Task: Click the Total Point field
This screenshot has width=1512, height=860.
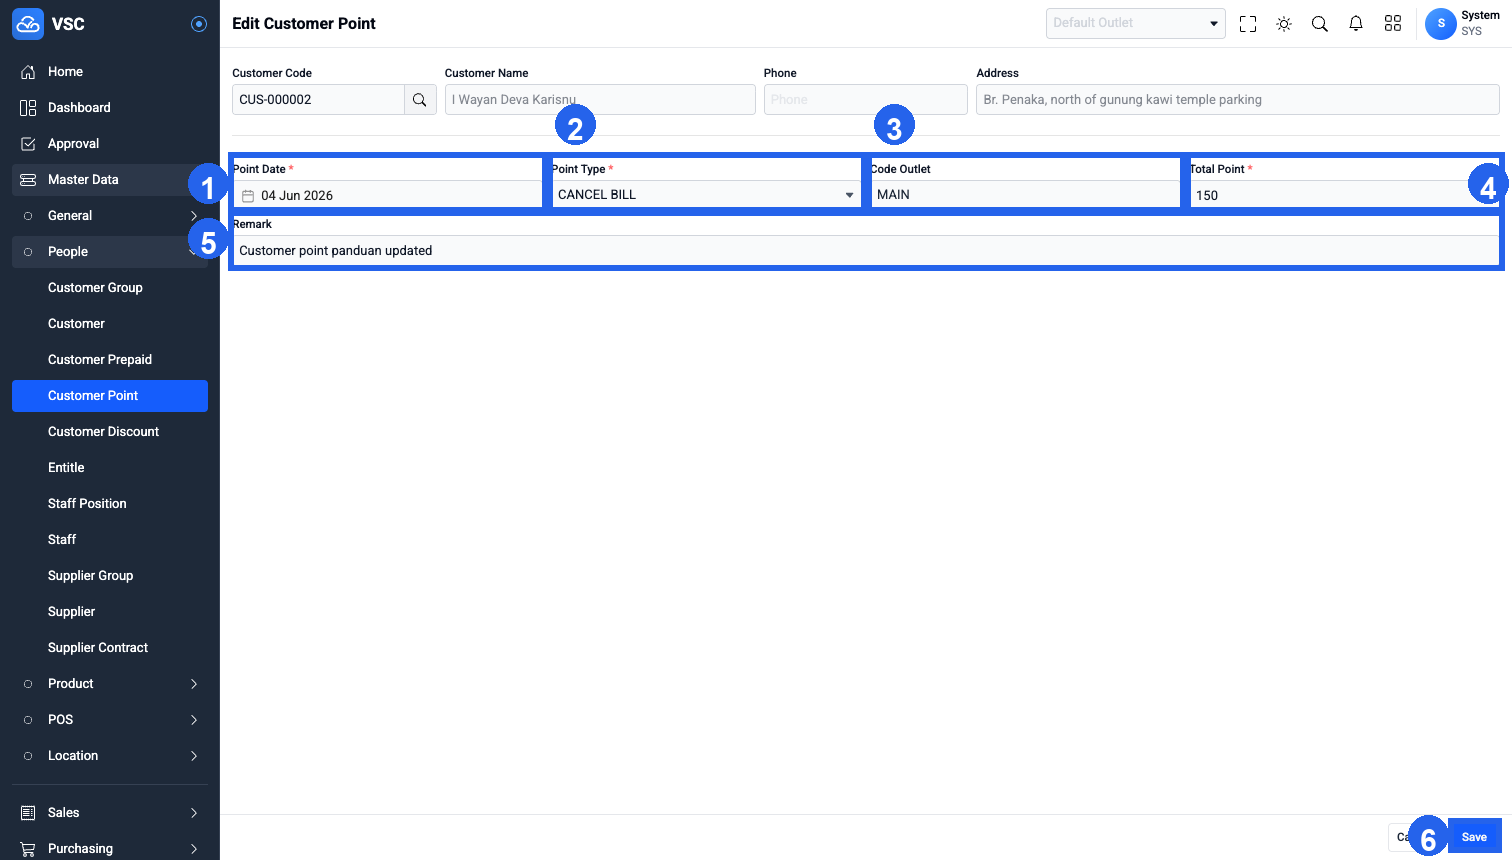Action: click(1344, 195)
